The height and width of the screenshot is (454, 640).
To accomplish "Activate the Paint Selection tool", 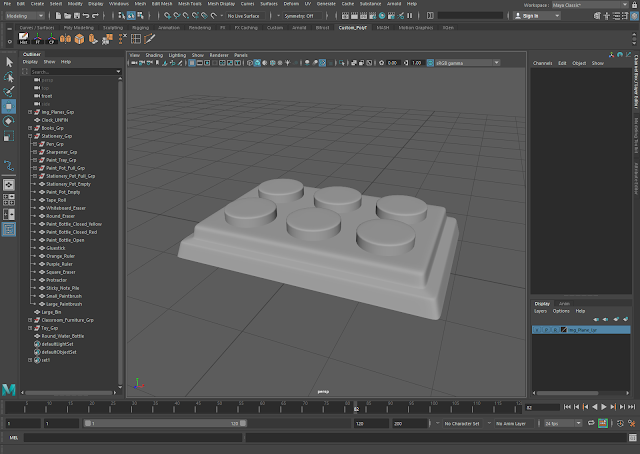I will (x=9, y=91).
